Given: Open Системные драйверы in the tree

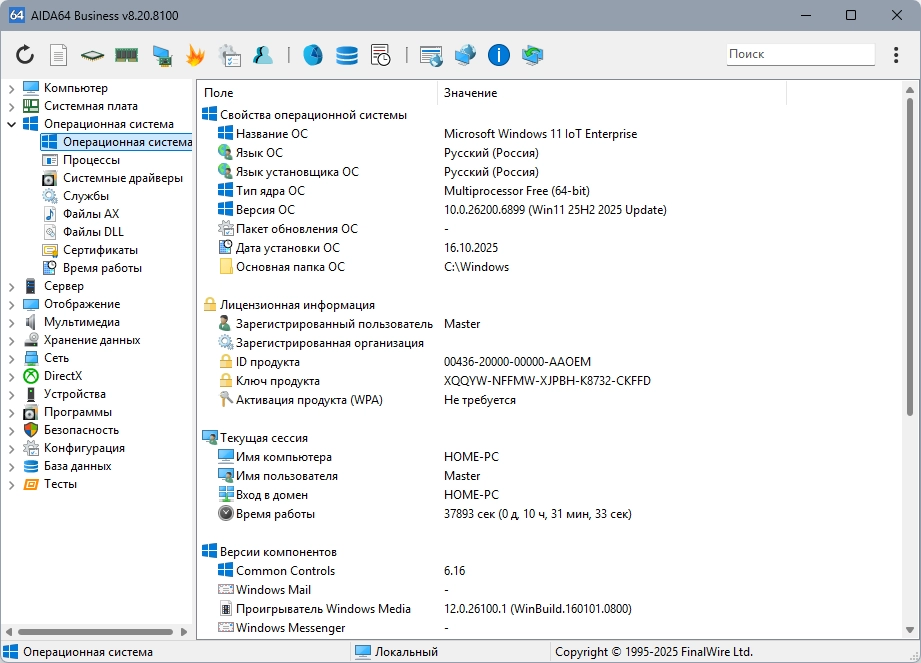Looking at the screenshot, I should (122, 178).
